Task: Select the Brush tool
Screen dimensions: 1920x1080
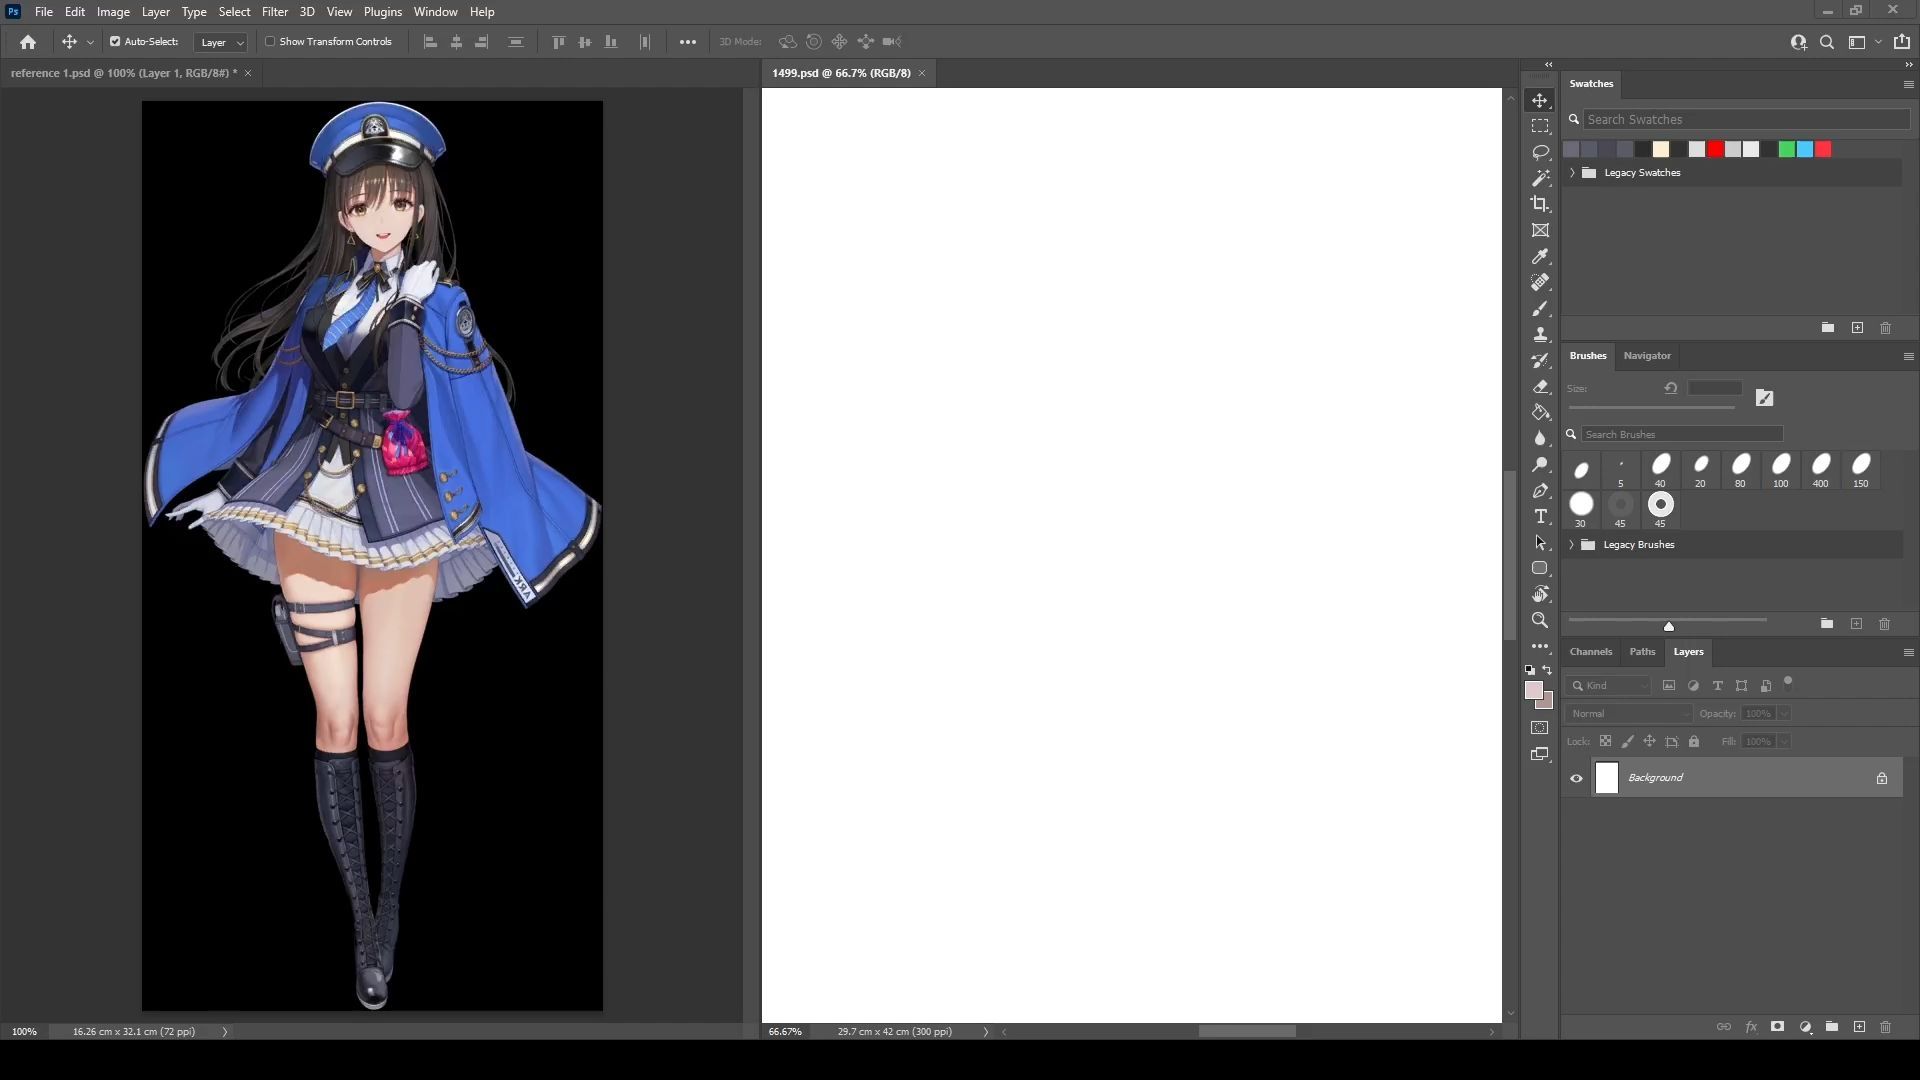Action: [1540, 308]
